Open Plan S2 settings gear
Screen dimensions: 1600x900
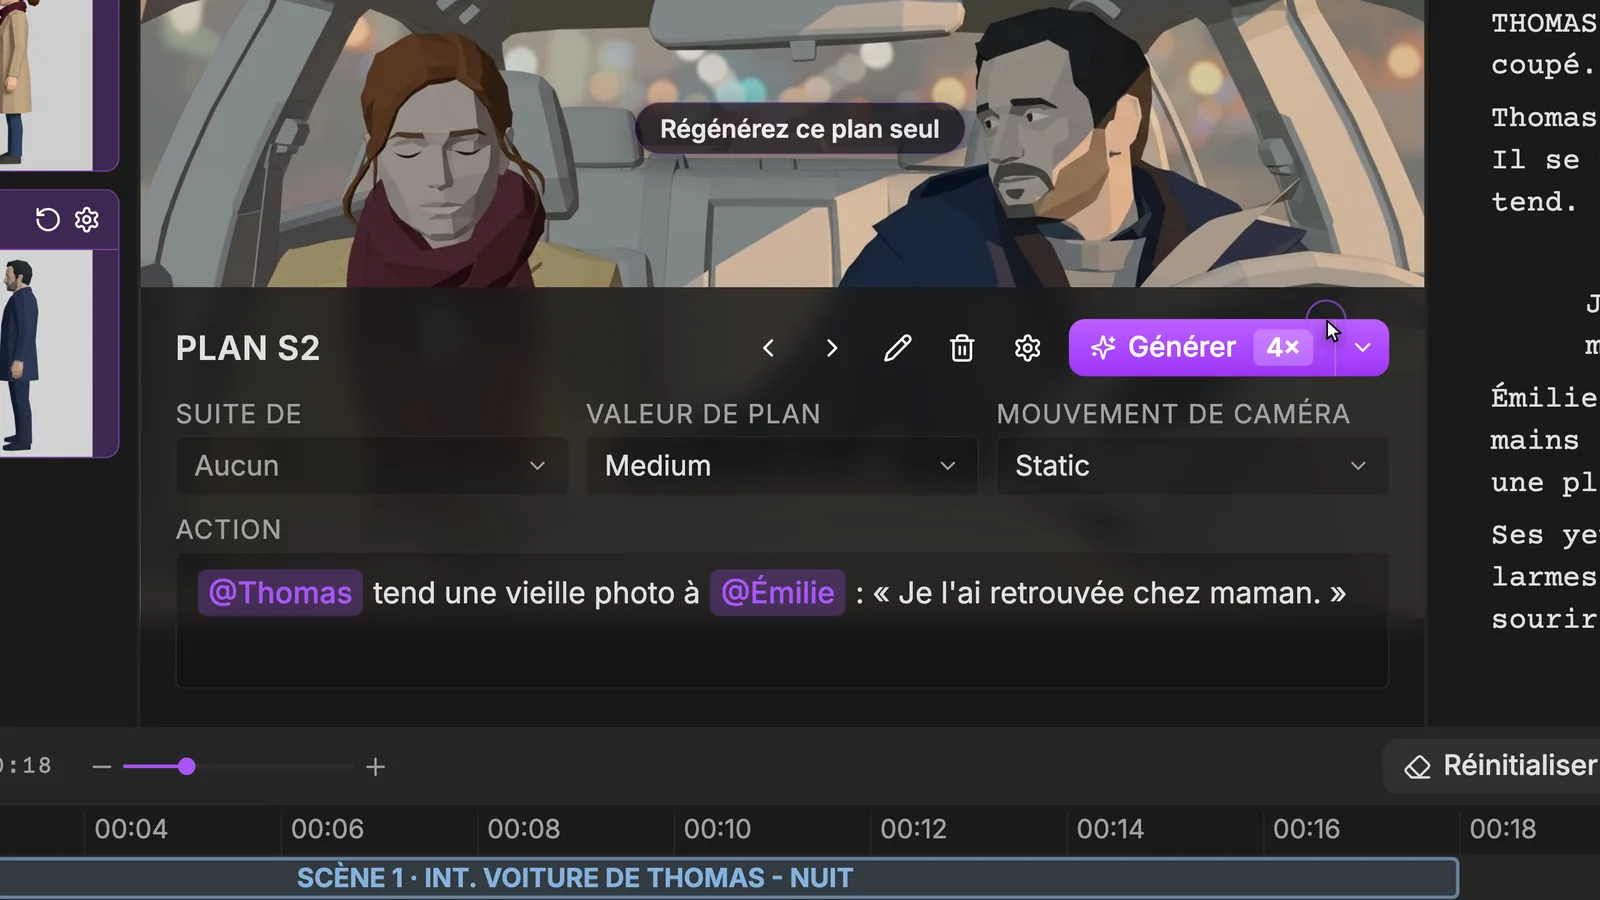(1028, 348)
